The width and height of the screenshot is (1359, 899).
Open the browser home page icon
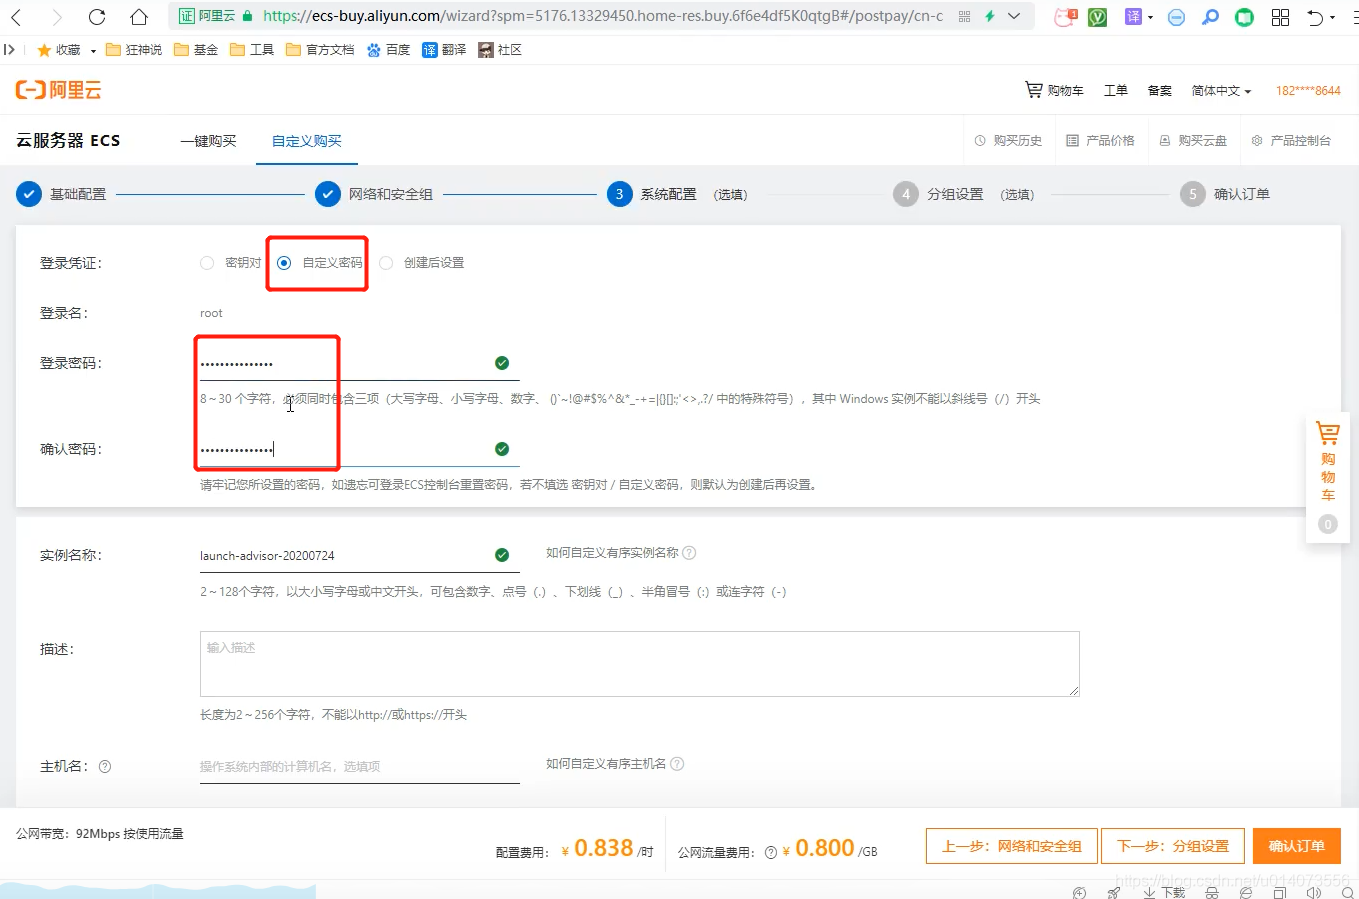pos(139,17)
